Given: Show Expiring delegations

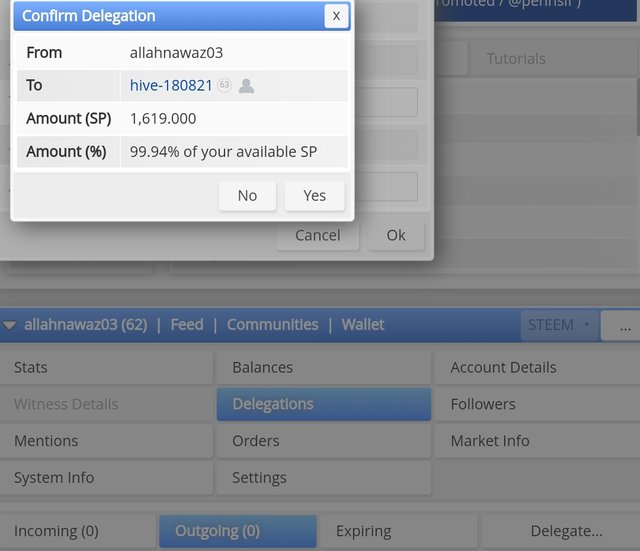Looking at the screenshot, I should (398, 531).
